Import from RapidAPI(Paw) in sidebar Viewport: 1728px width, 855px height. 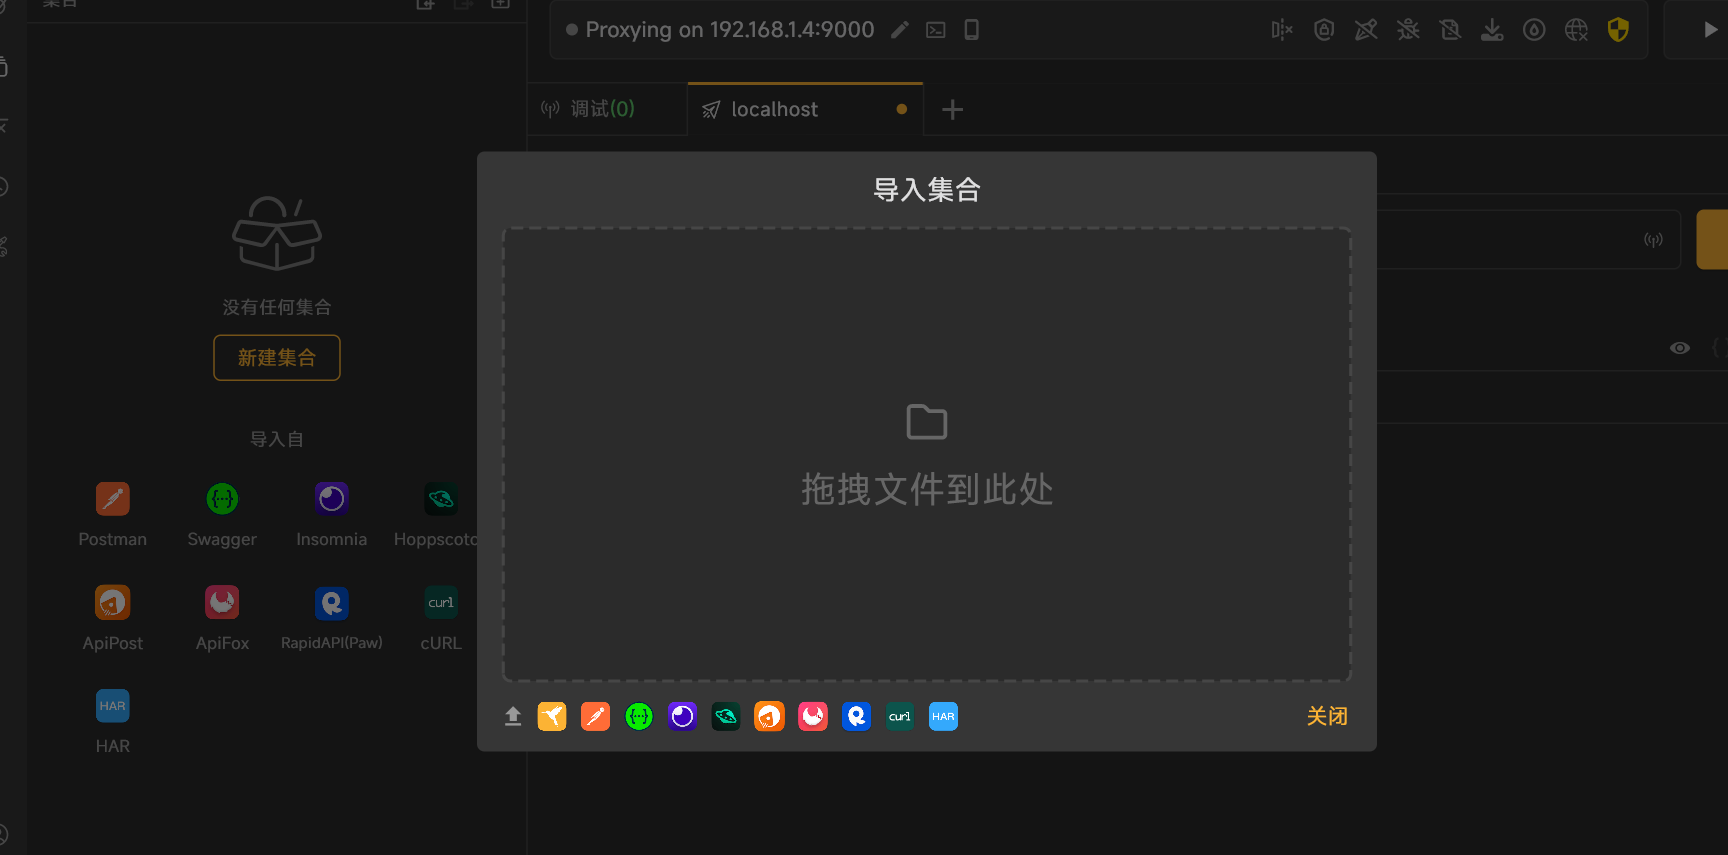[332, 619]
